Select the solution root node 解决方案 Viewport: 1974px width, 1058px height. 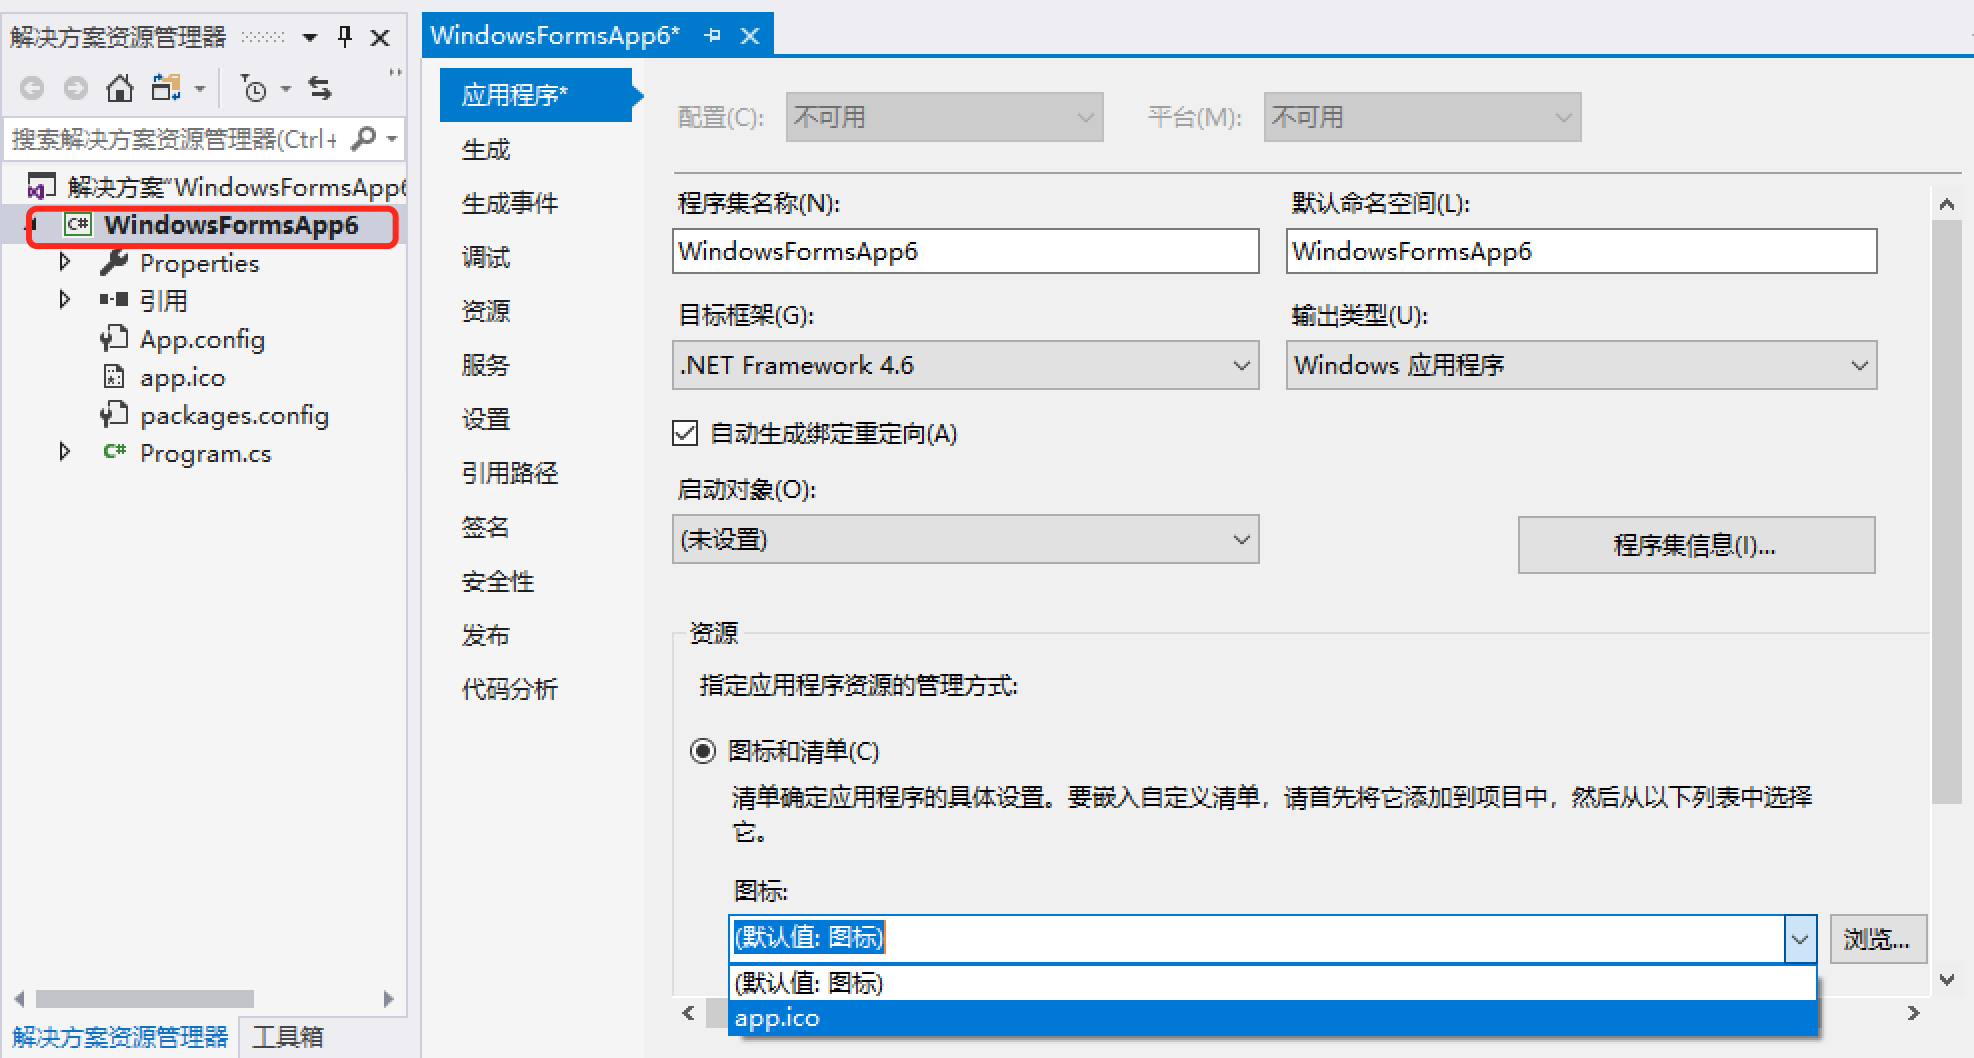pos(235,187)
